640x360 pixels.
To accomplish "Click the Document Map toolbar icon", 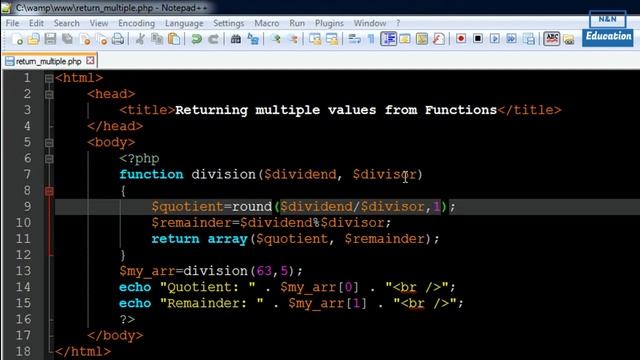I will tap(422, 39).
